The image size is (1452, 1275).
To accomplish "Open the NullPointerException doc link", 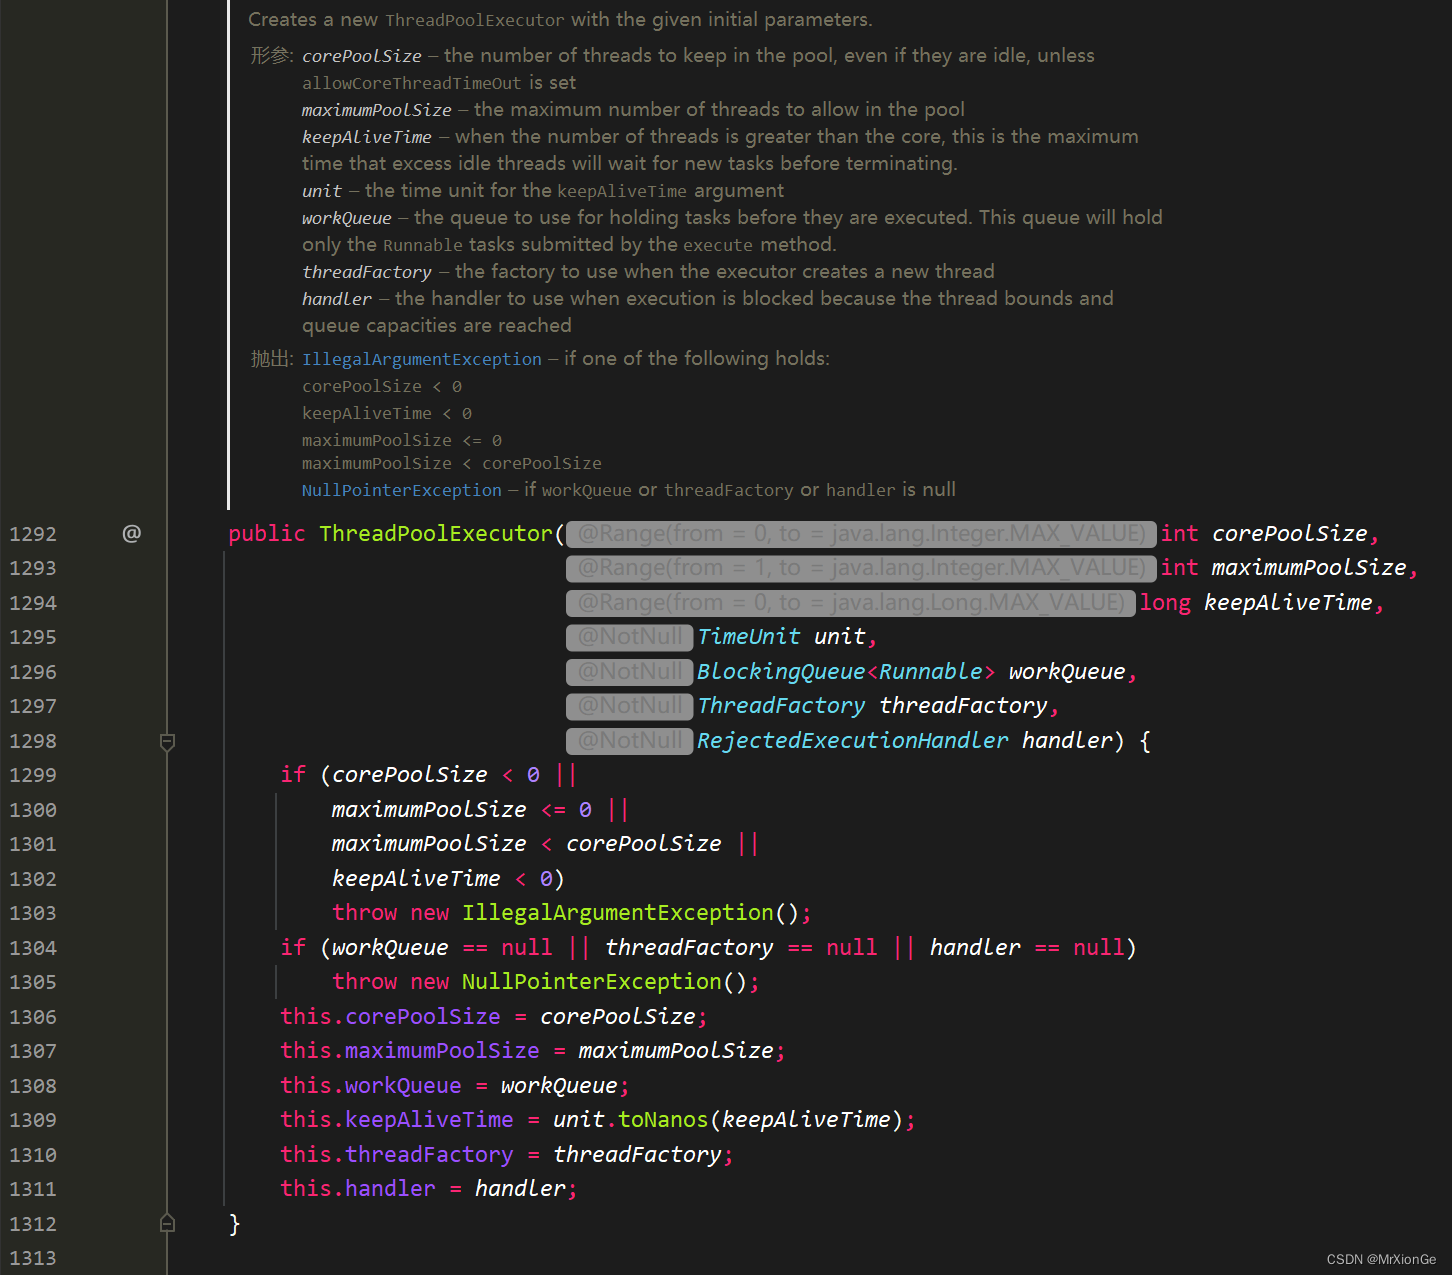I will pyautogui.click(x=401, y=490).
